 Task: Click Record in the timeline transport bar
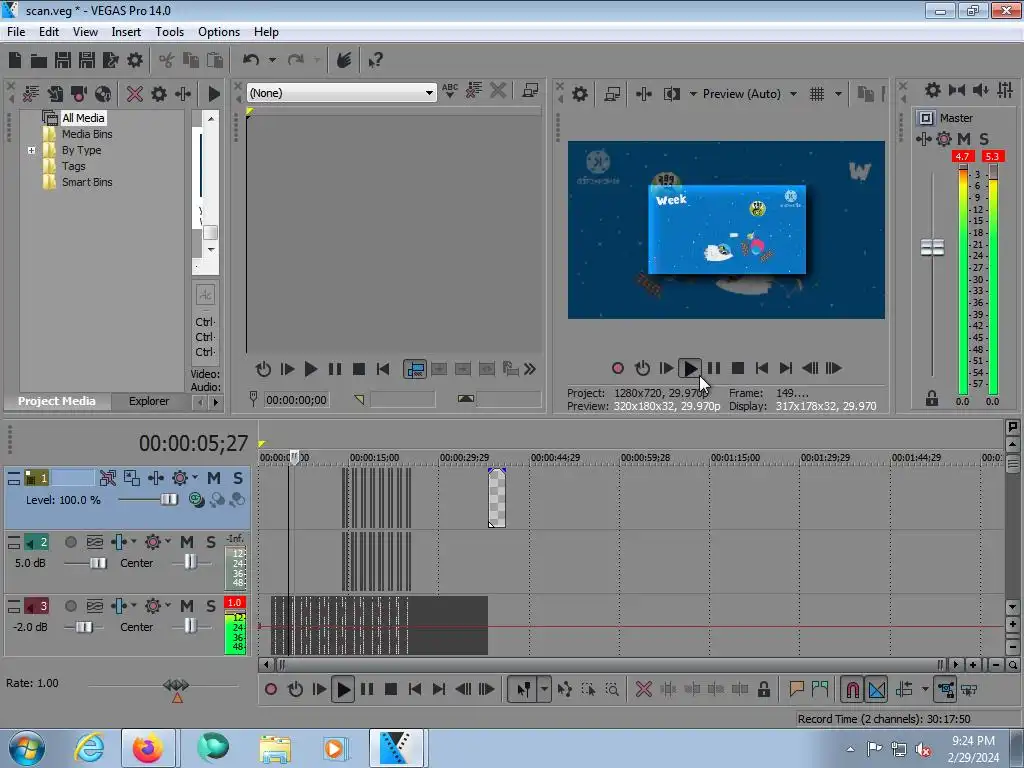coord(270,689)
